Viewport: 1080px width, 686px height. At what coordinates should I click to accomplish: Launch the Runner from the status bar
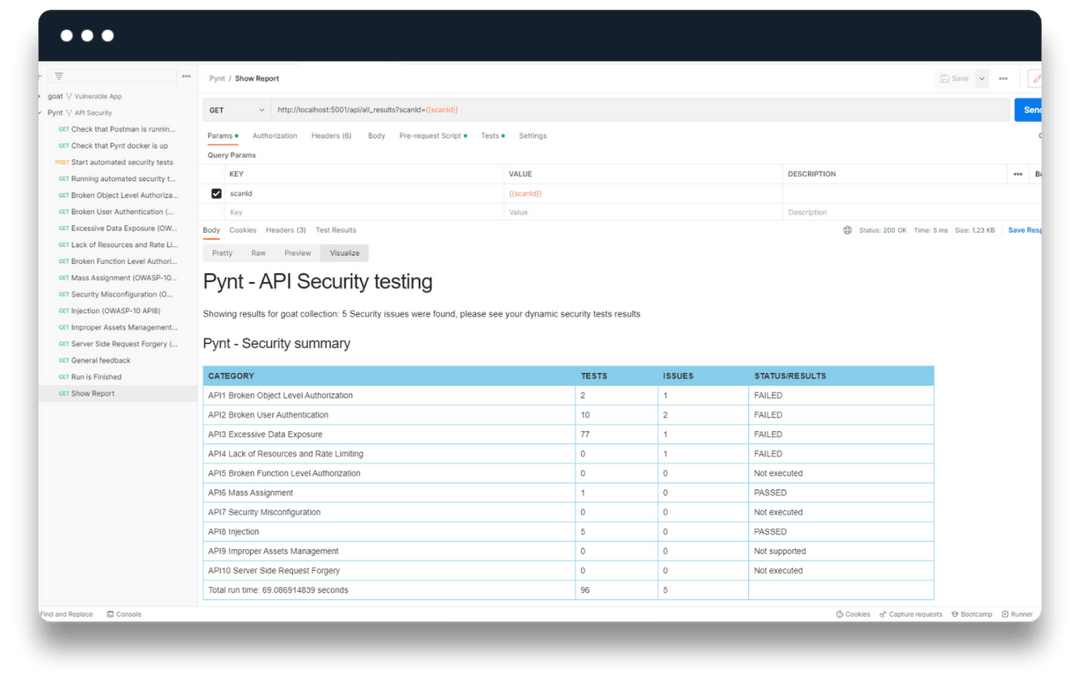click(1017, 614)
